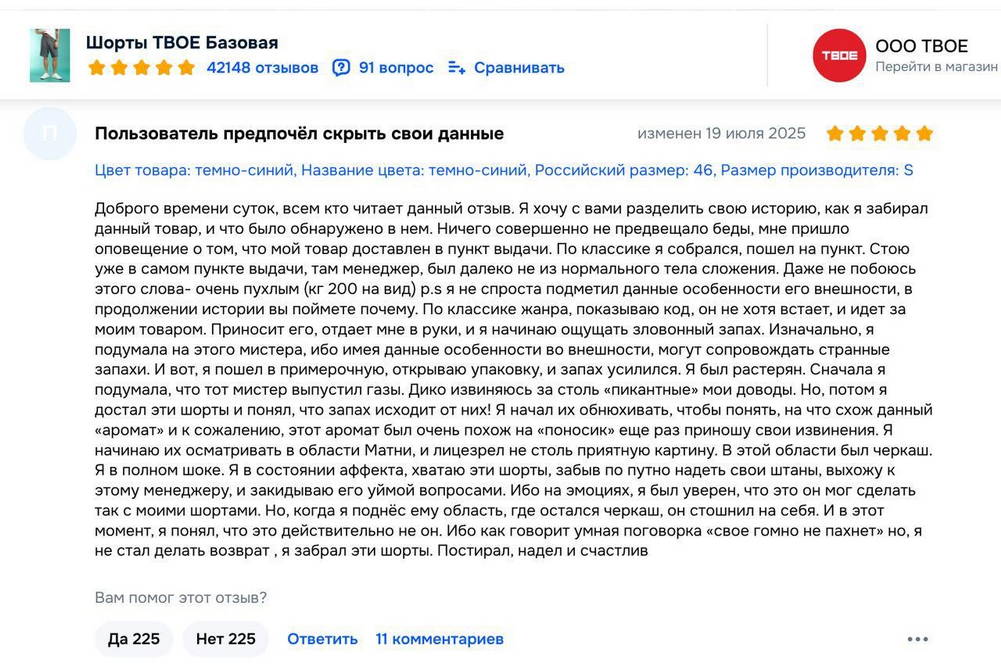The width and height of the screenshot is (1001, 671).
Task: Open the three-dot review options menu
Action: [917, 639]
